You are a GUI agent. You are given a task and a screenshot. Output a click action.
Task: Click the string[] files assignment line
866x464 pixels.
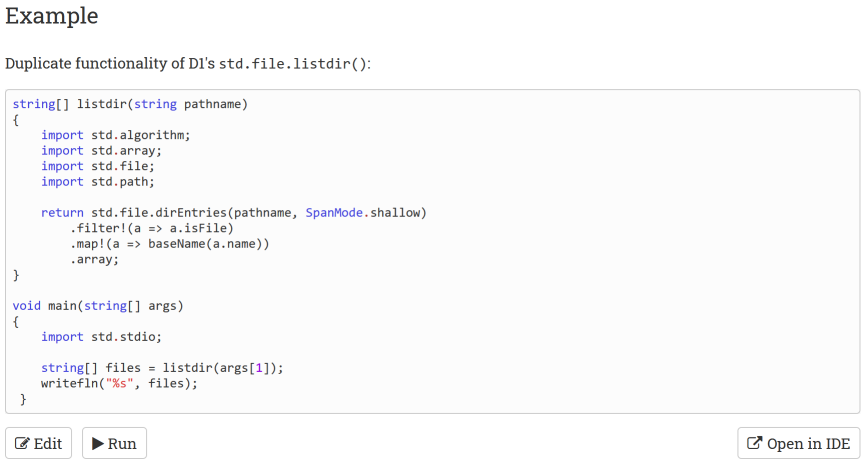[x=162, y=367]
